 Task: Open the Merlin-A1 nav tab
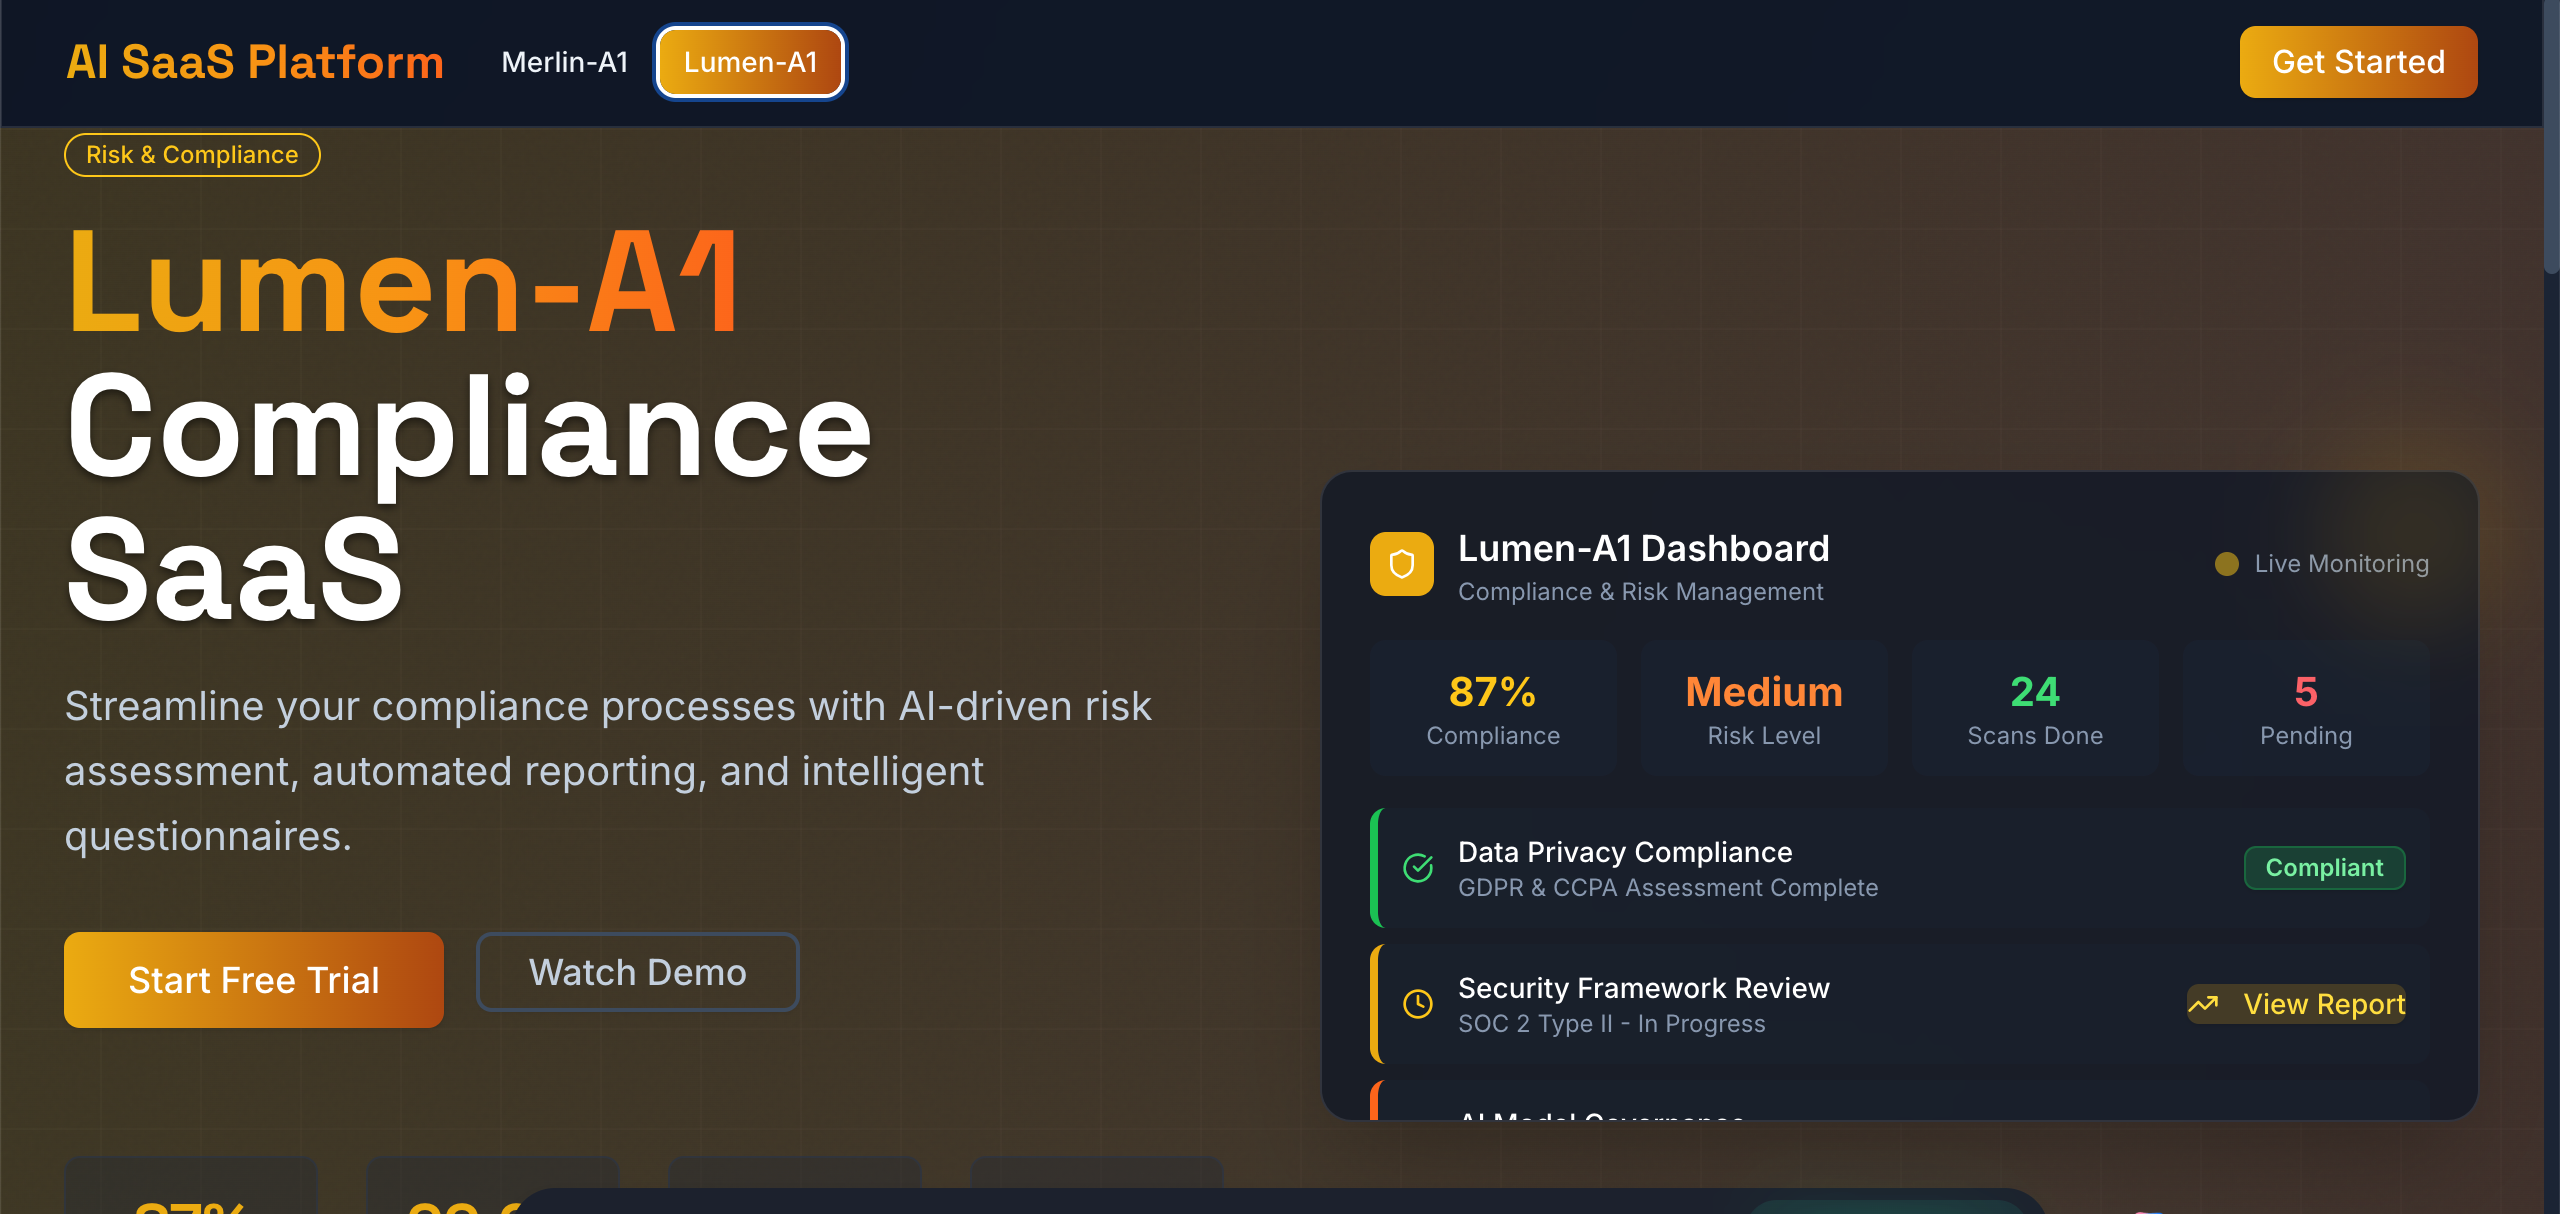pyautogui.click(x=564, y=62)
